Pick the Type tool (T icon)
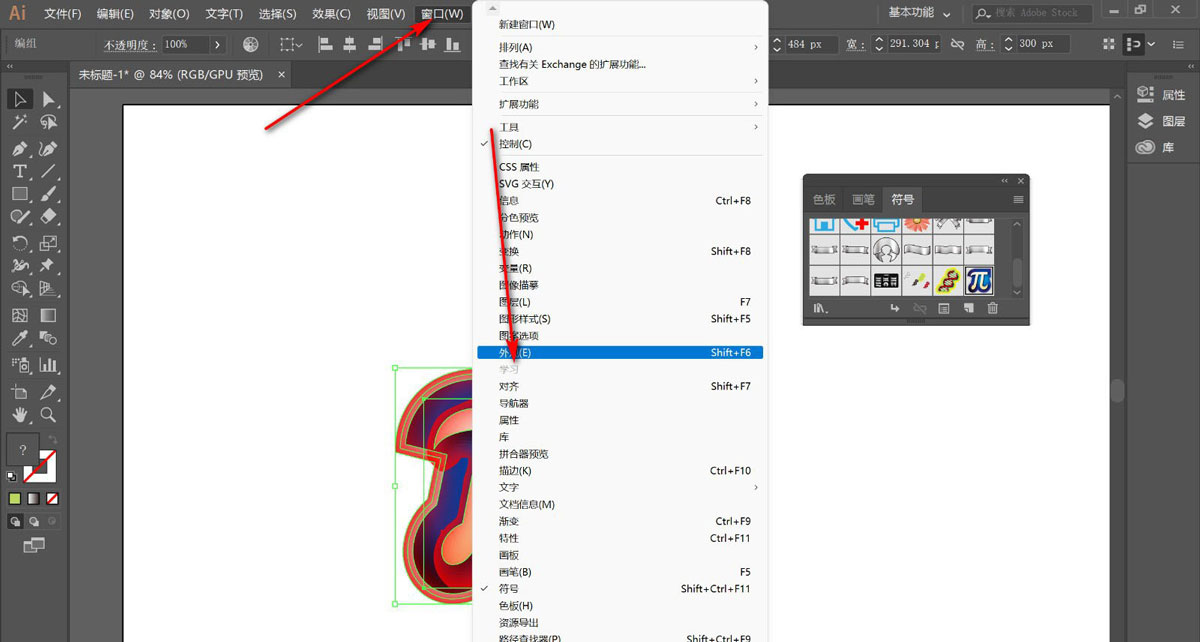 (x=19, y=171)
